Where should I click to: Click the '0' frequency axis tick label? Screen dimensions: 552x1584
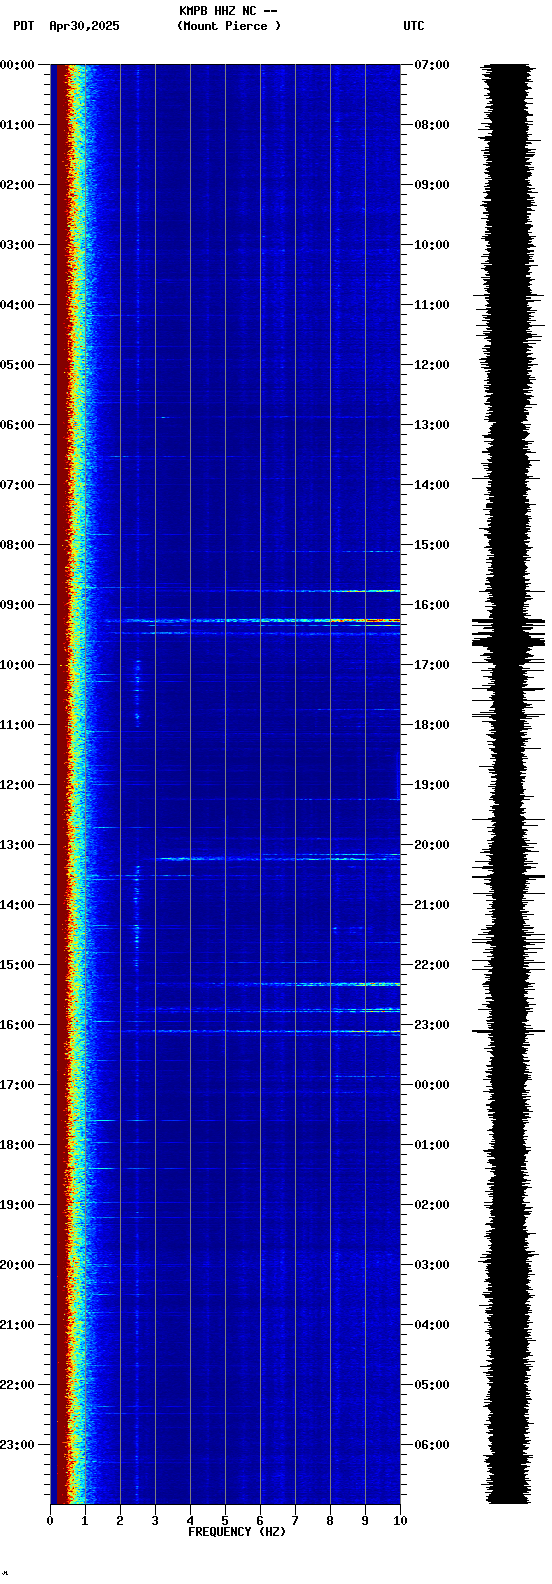tap(50, 1521)
